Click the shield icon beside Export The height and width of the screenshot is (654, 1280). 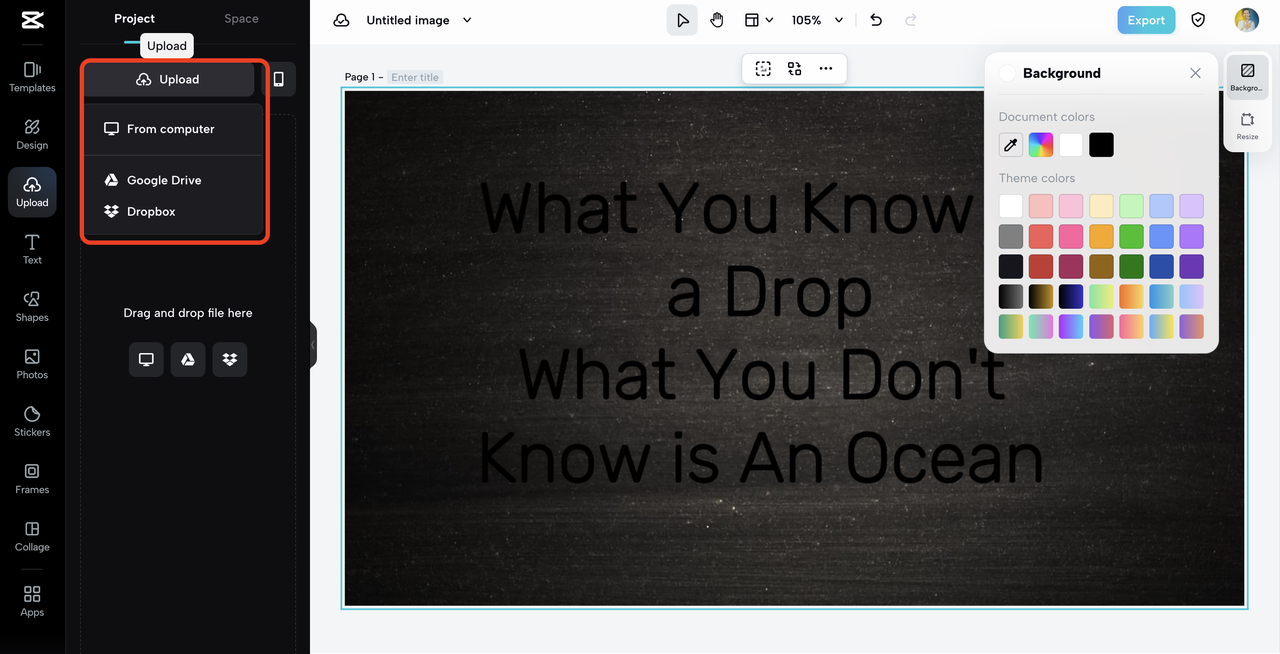(x=1198, y=20)
